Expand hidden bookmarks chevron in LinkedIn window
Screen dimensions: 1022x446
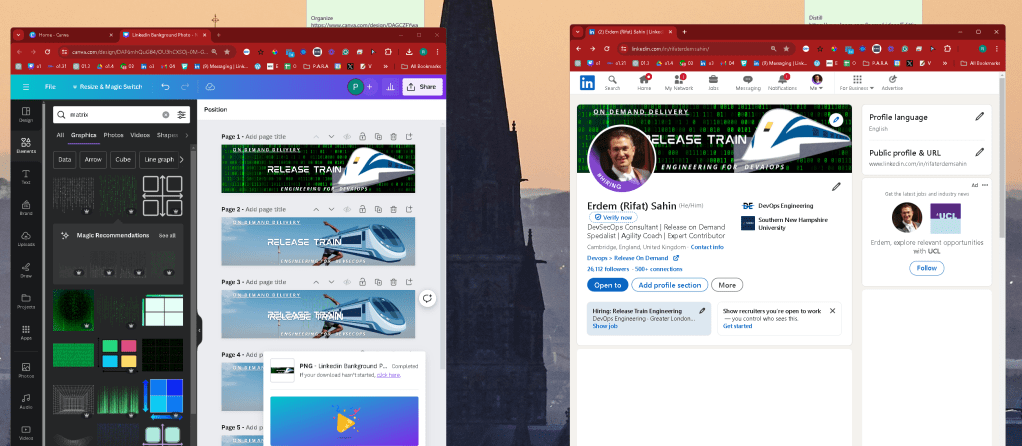pos(946,63)
